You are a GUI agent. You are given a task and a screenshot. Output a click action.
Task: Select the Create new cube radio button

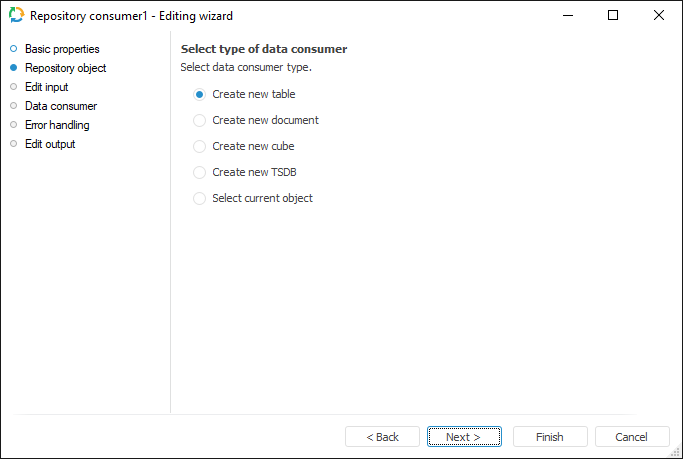click(x=200, y=146)
